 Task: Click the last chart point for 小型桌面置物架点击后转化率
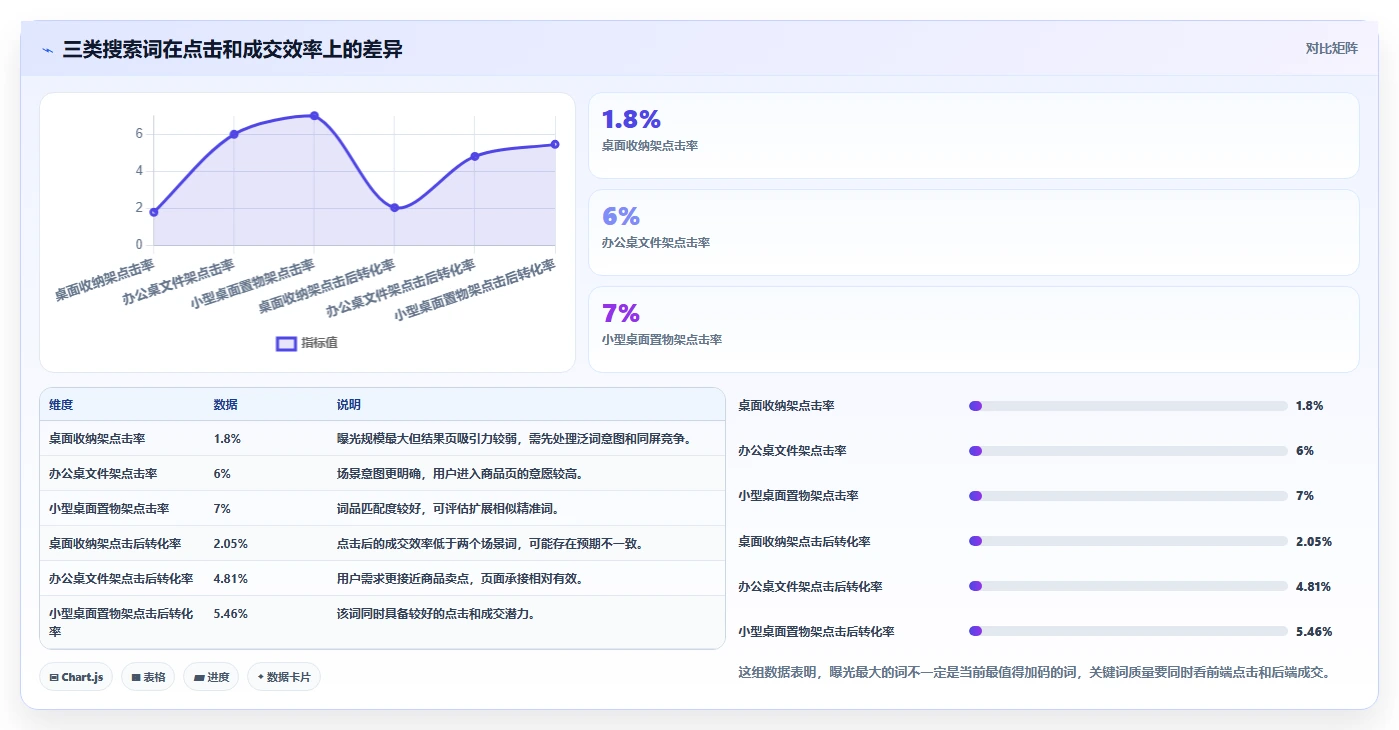(x=555, y=144)
